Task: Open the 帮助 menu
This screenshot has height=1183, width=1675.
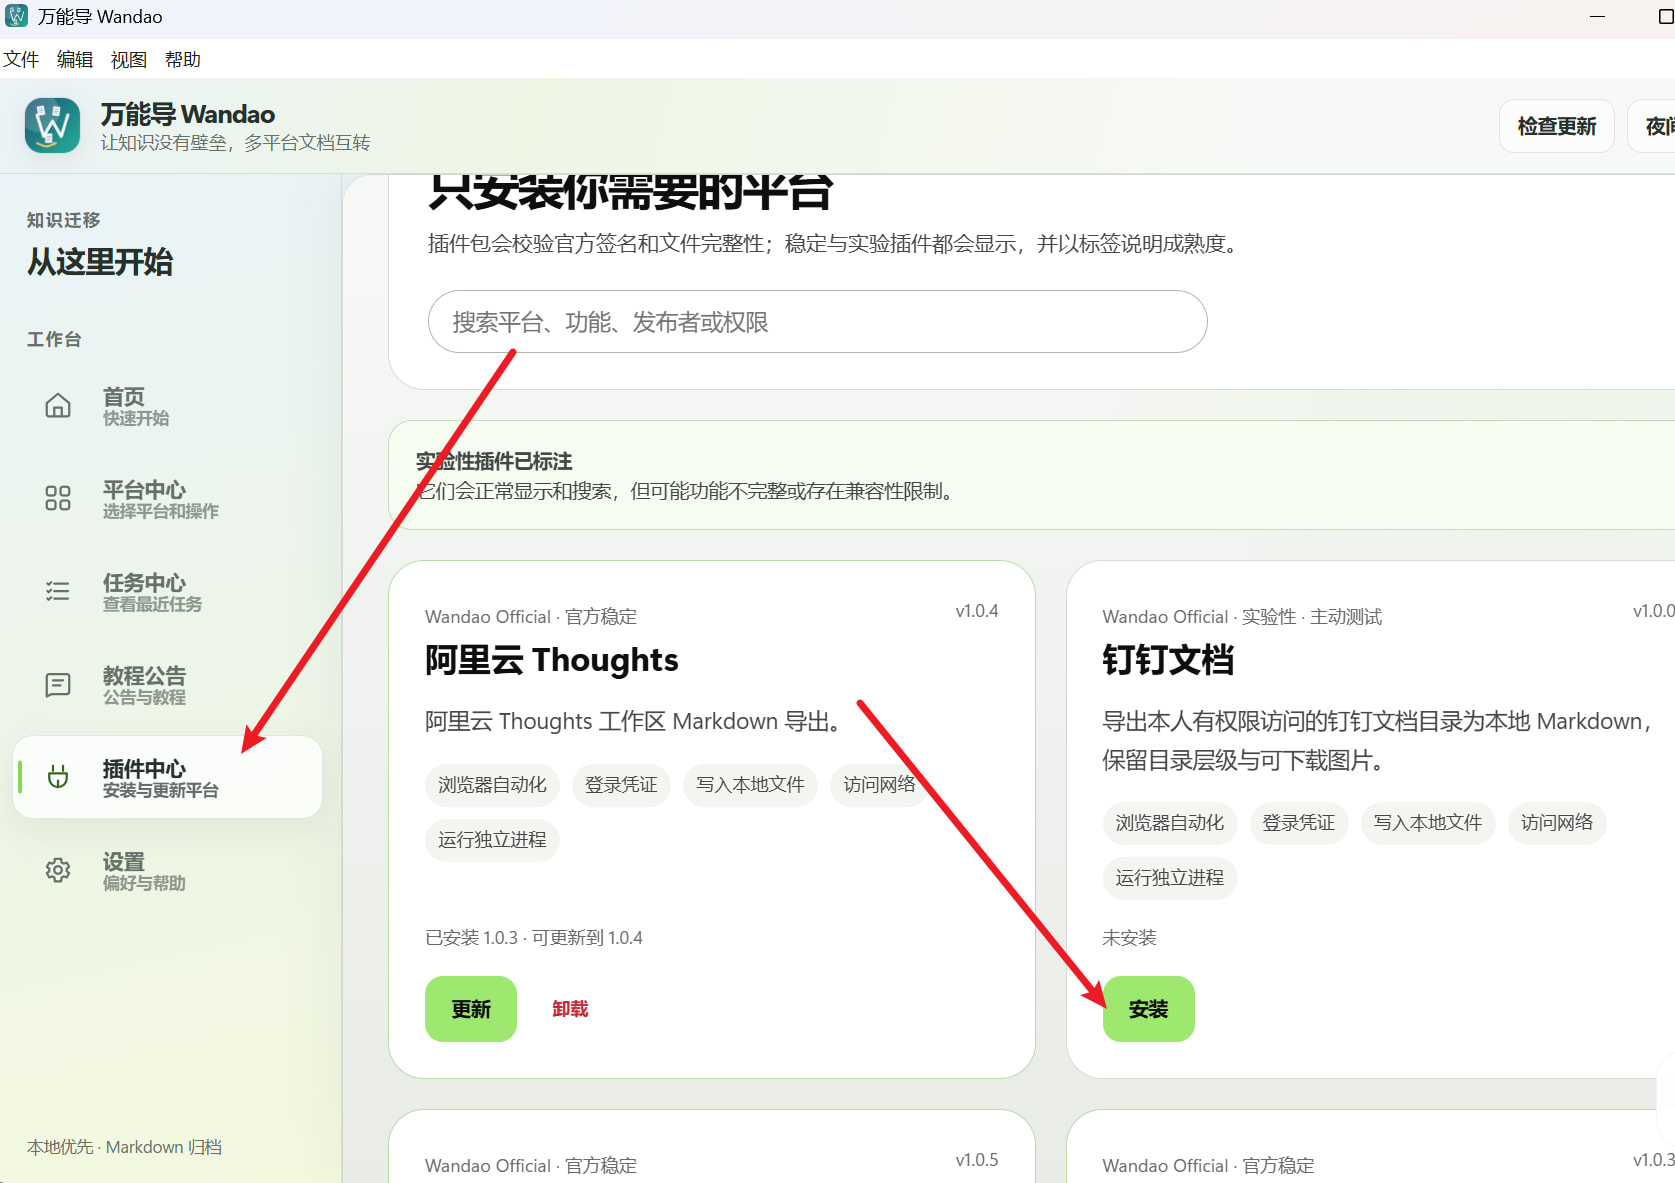Action: 183,60
